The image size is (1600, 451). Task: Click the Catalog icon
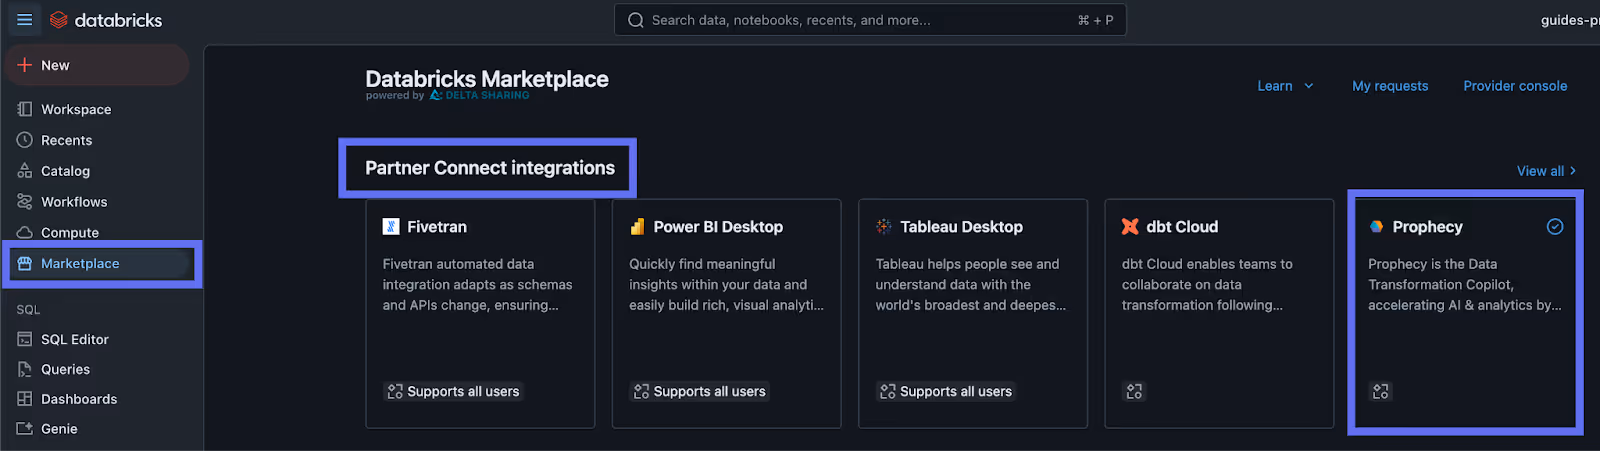pos(25,171)
